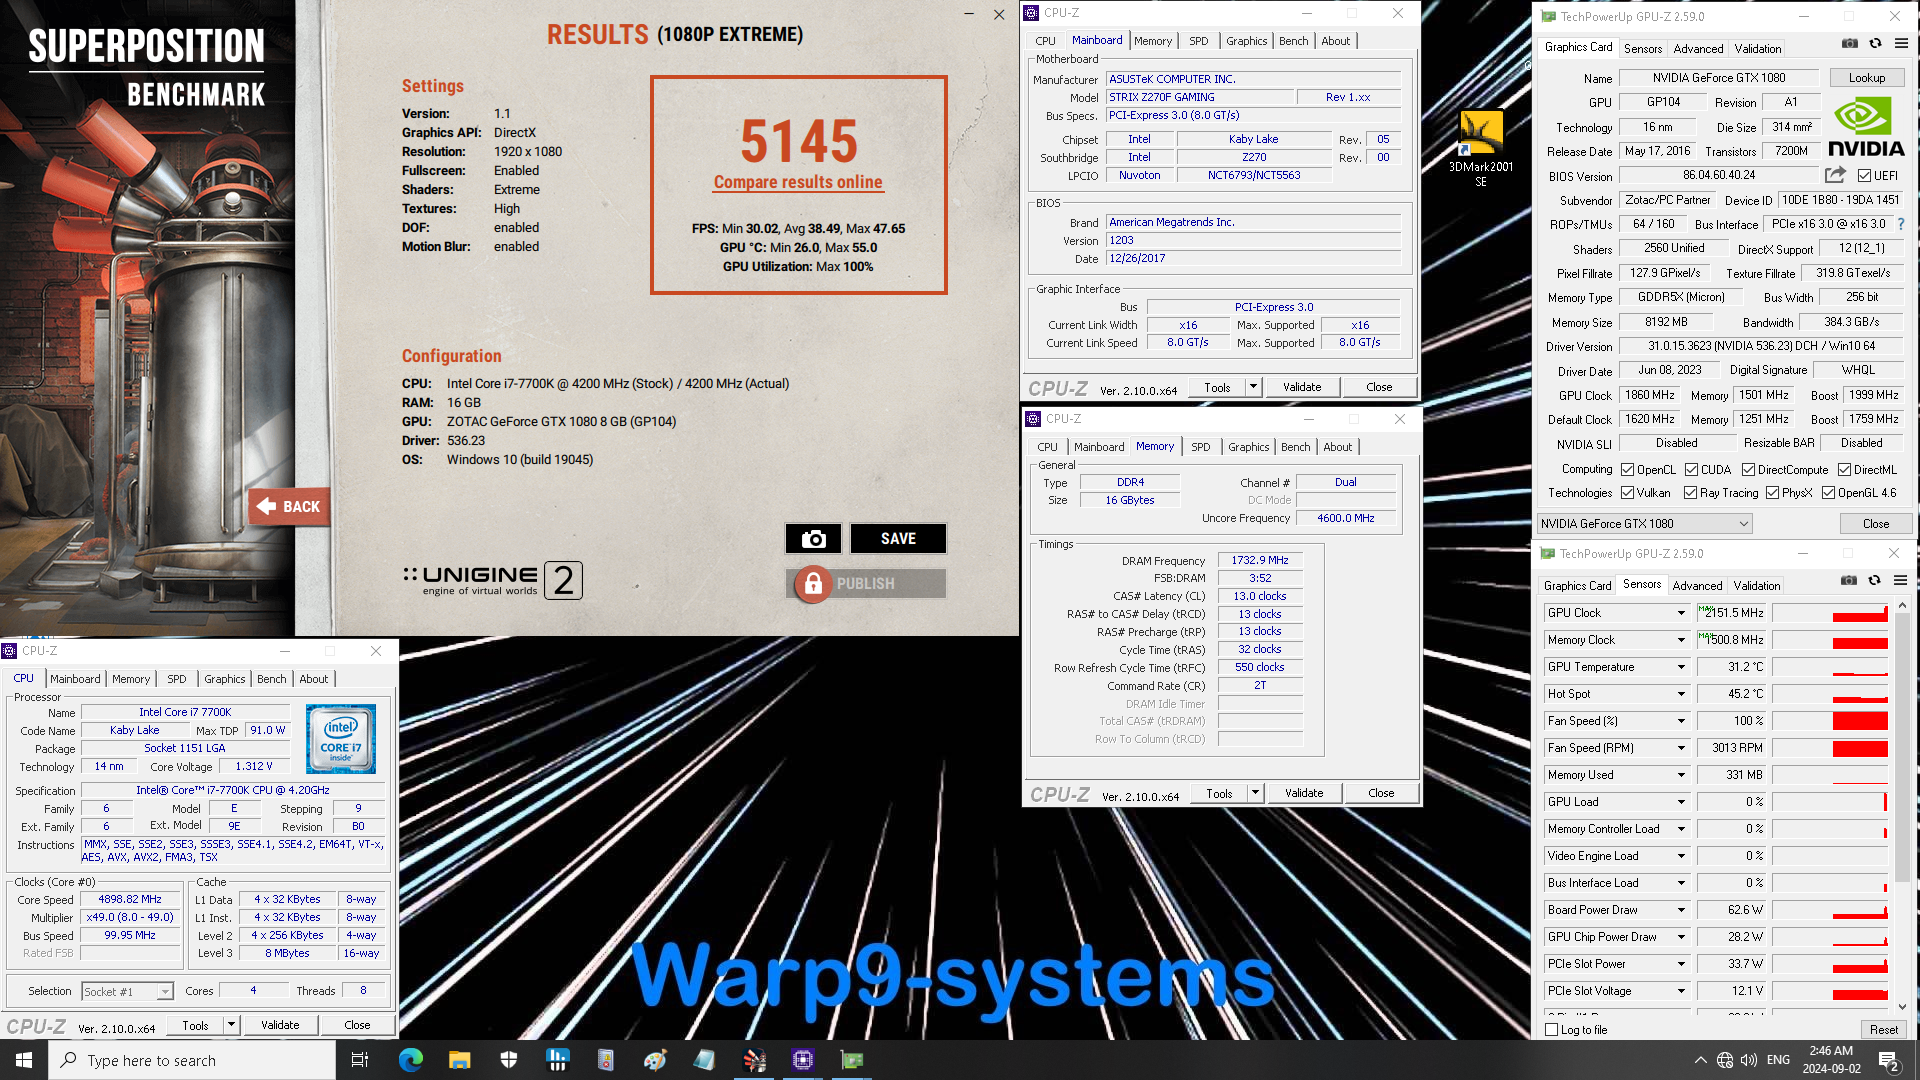Open Graphics tab in bottom-left CPU-Z CPU window
This screenshot has height=1080, width=1920.
(224, 679)
